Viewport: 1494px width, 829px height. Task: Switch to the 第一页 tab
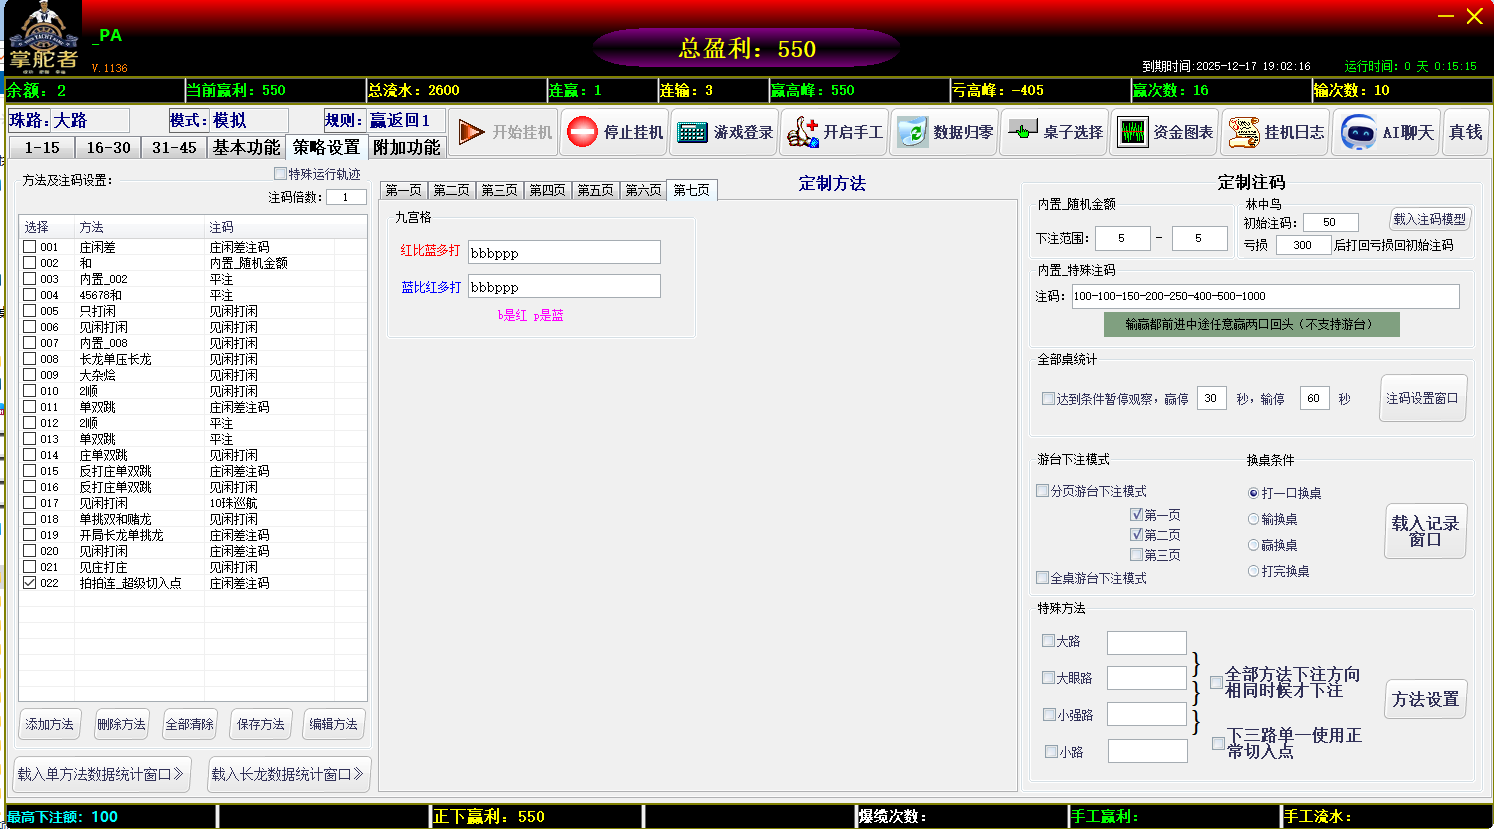point(403,190)
